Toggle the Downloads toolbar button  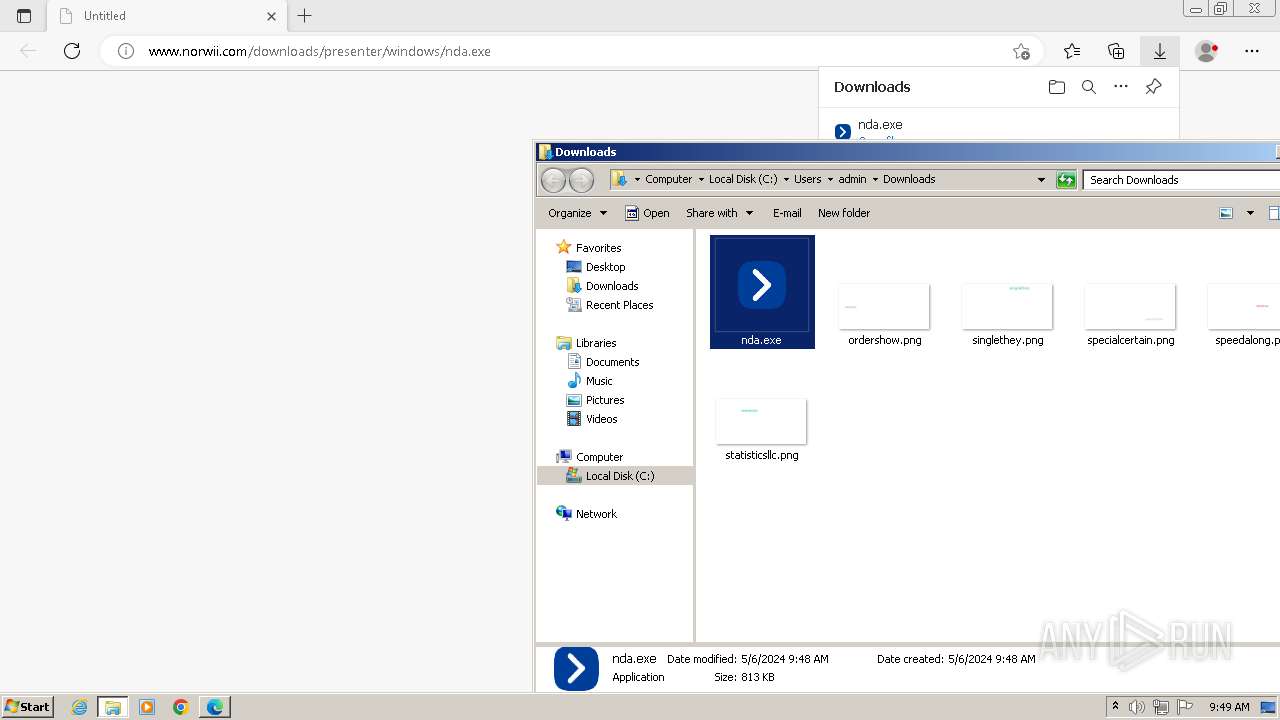pos(1160,51)
